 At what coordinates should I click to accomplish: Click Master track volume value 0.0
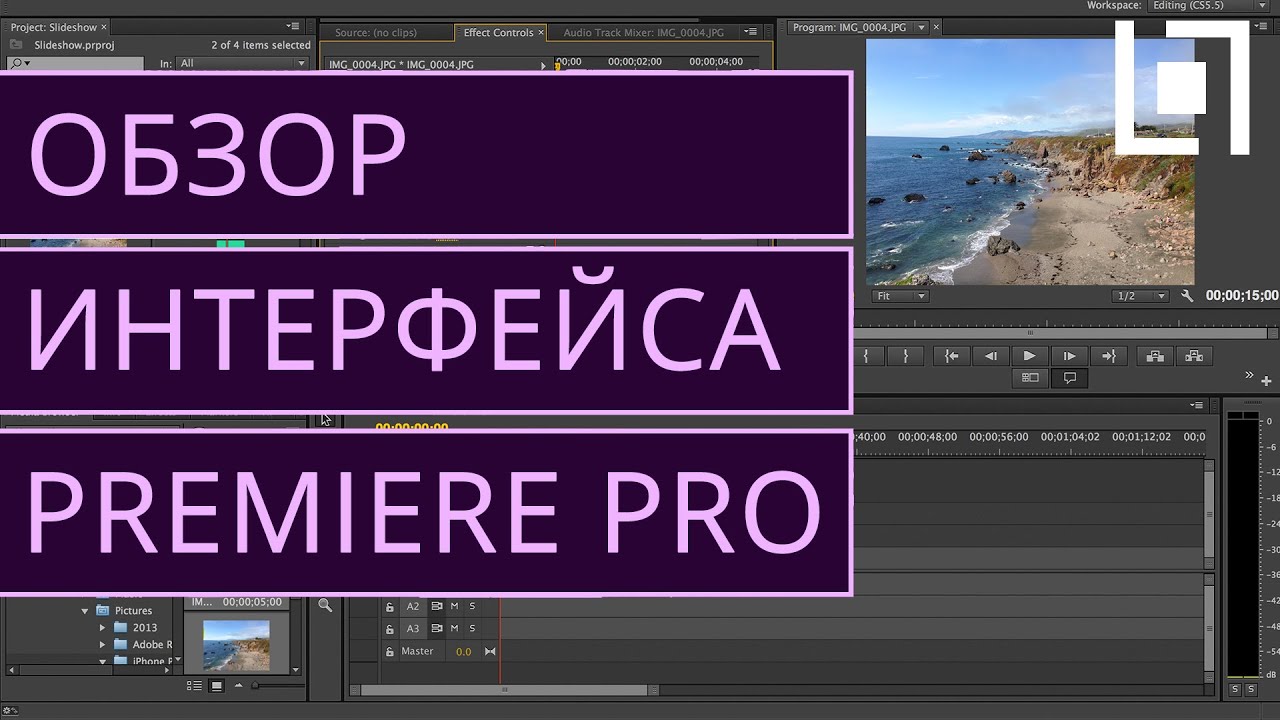(463, 652)
